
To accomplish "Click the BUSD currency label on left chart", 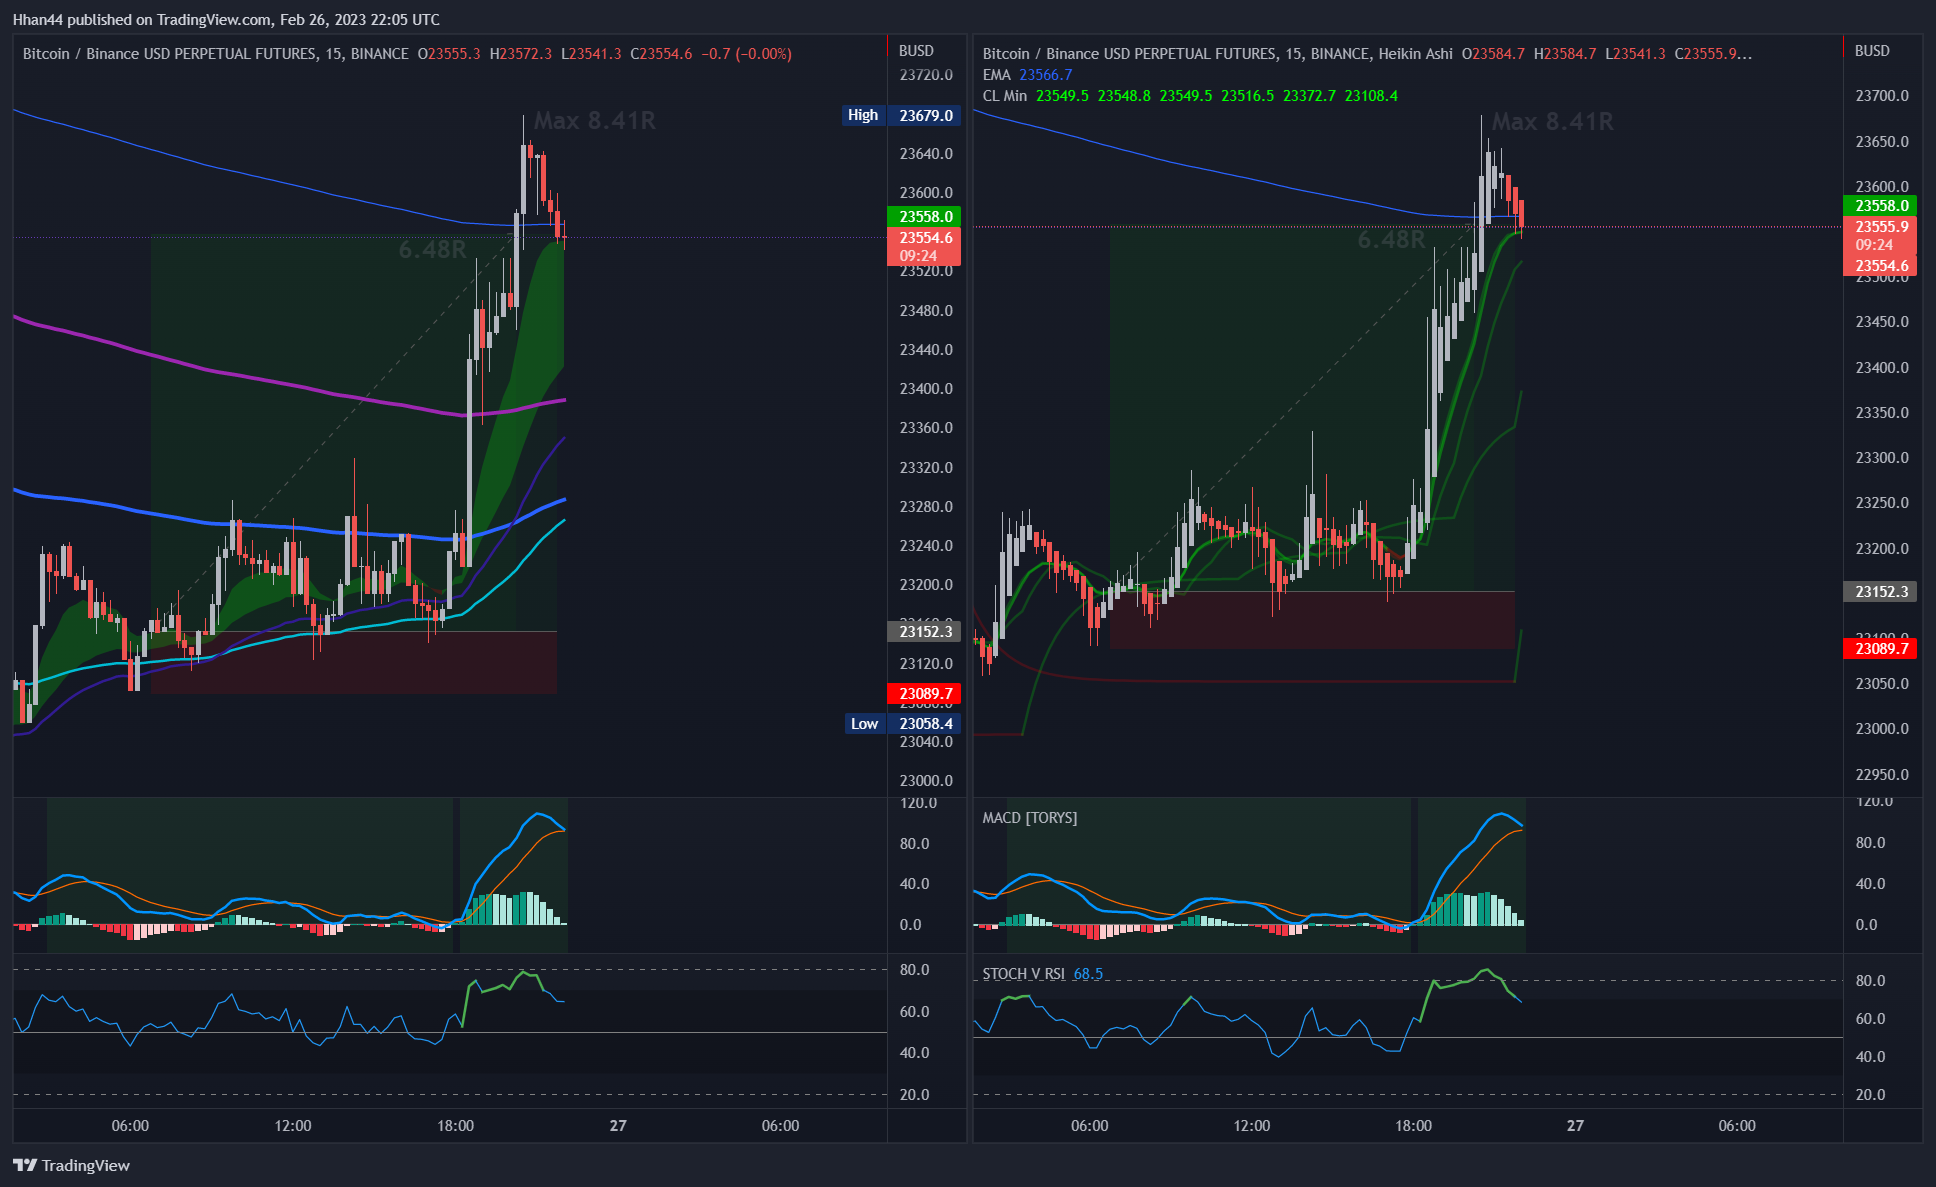I will (x=916, y=51).
